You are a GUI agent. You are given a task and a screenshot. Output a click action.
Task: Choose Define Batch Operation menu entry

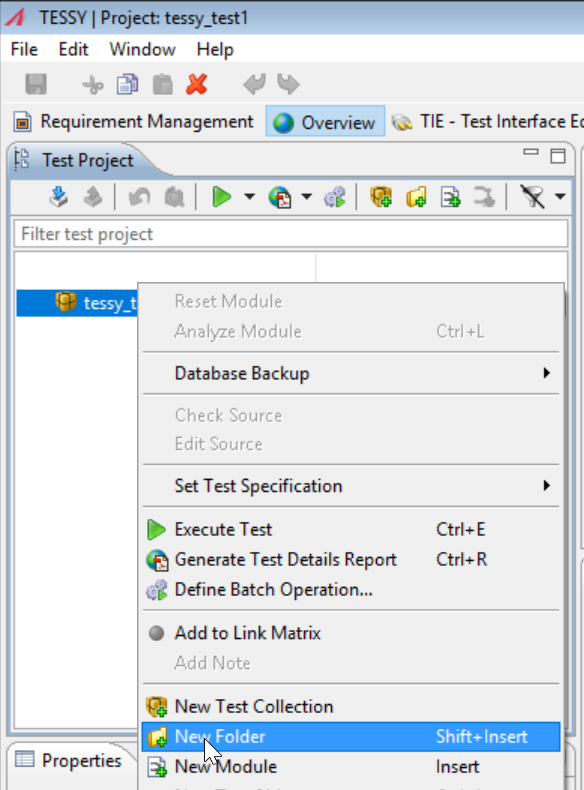(x=351, y=589)
